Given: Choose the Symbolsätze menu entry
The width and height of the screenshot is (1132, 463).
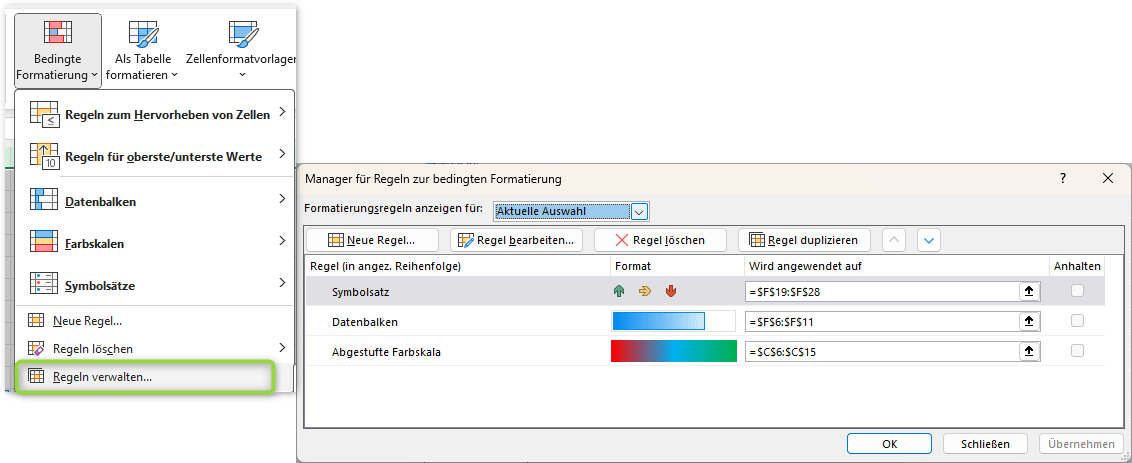Looking at the screenshot, I should [154, 285].
